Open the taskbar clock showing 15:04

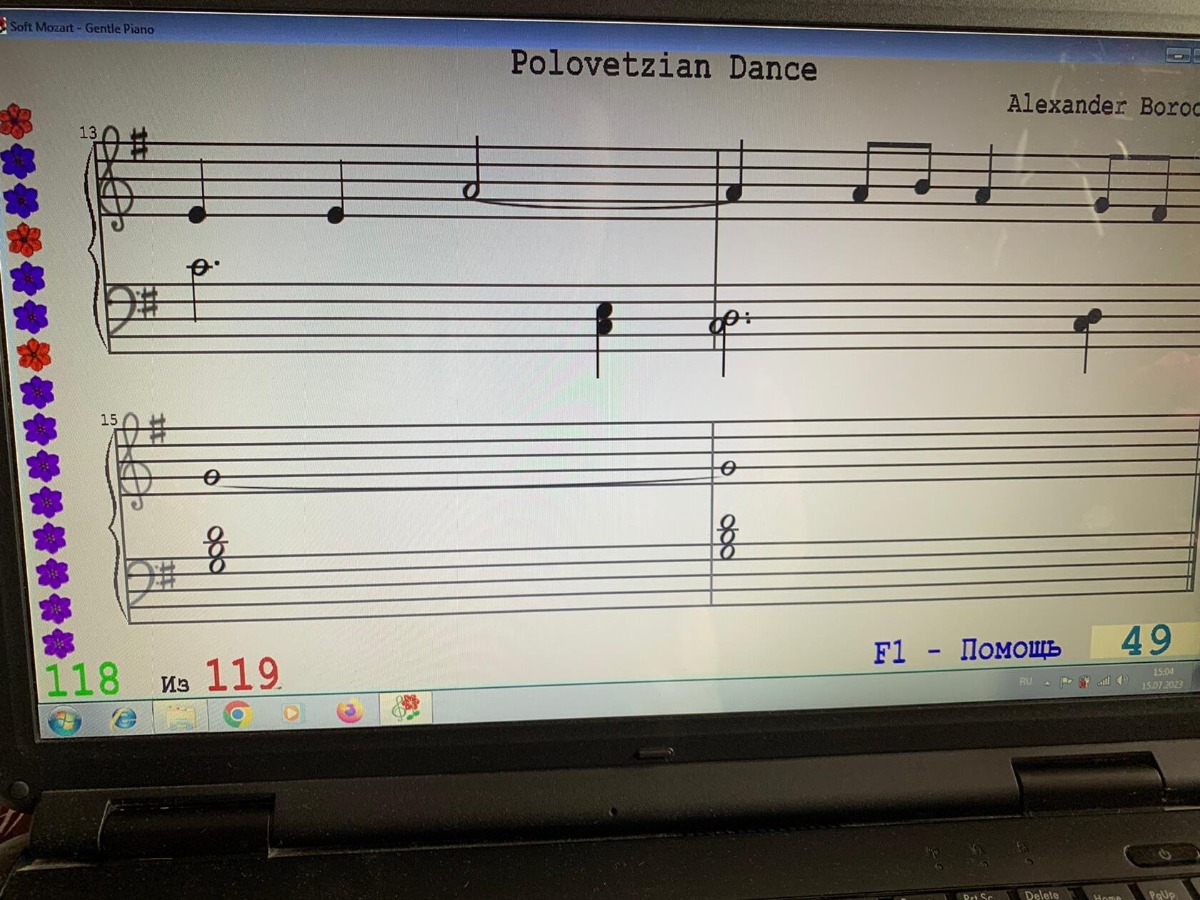pos(1163,679)
